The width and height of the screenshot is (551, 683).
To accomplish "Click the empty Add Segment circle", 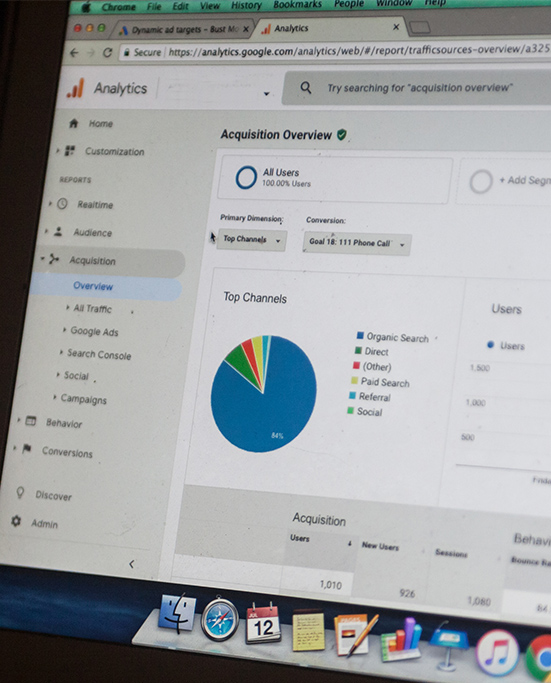I will tap(481, 182).
